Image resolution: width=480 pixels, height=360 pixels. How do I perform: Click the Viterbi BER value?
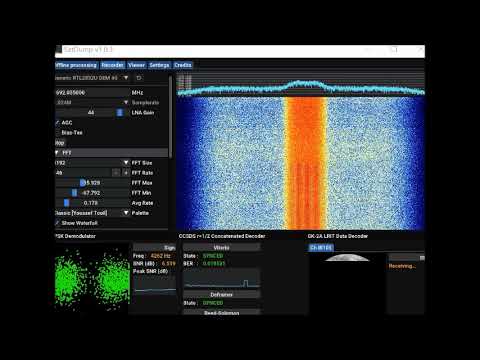(x=214, y=263)
